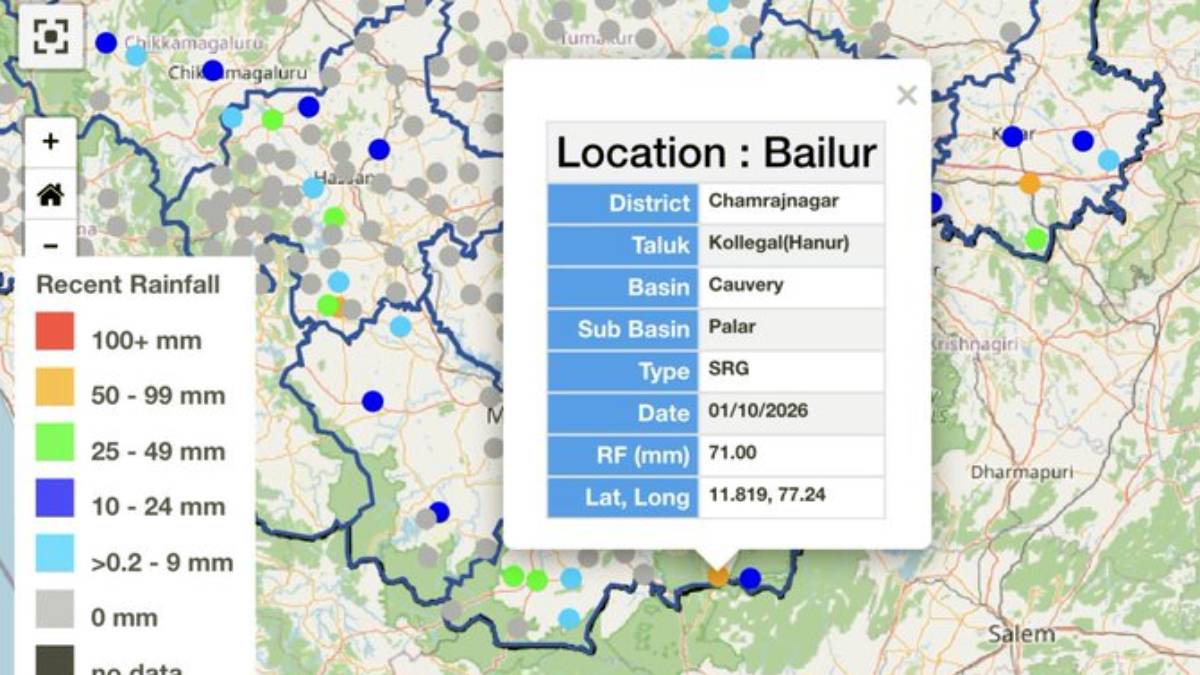Click the red 100+ mm legend swatch
Image resolution: width=1200 pixels, height=675 pixels.
55,331
